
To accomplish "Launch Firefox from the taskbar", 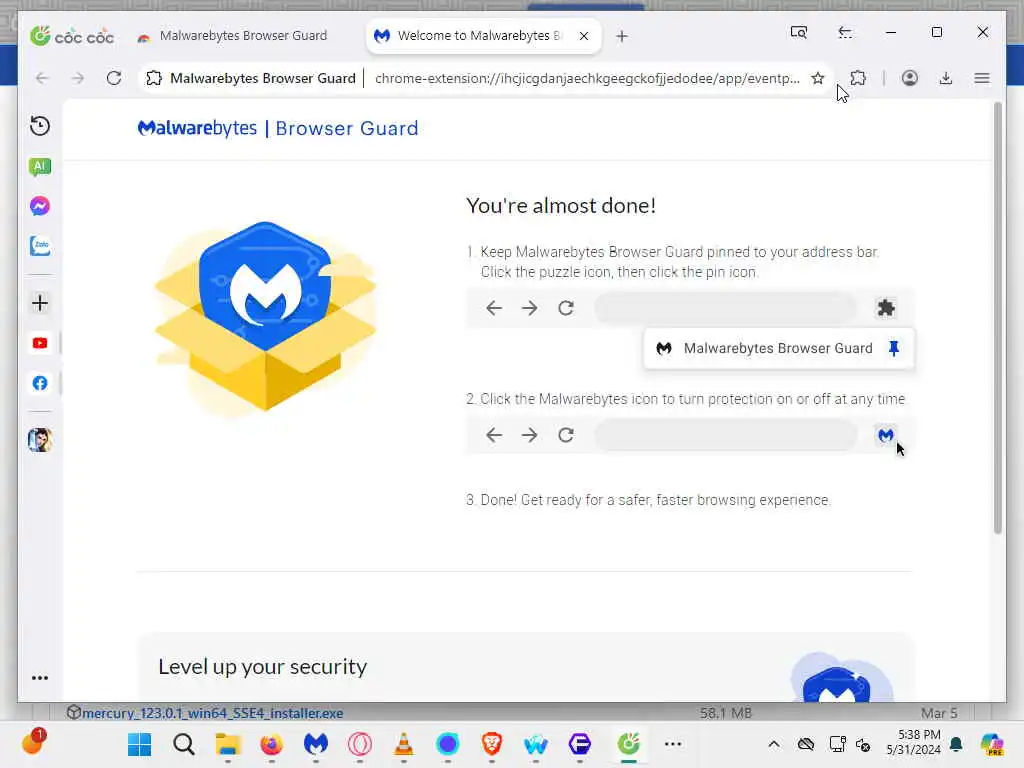I will [272, 744].
